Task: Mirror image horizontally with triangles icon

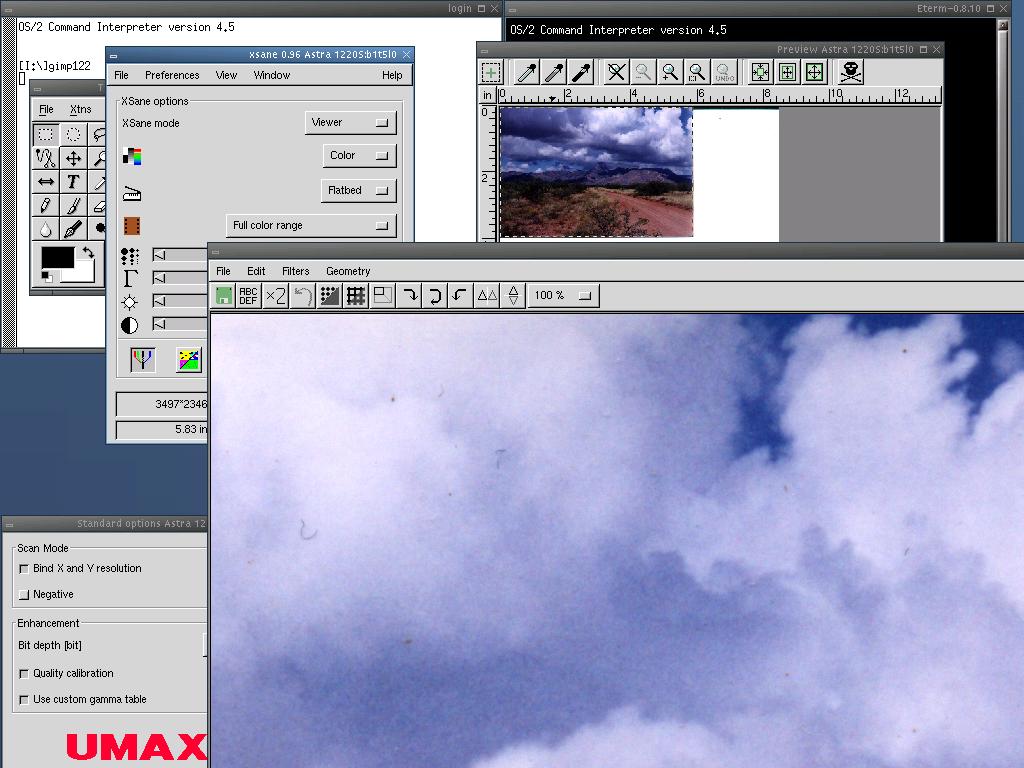Action: click(487, 296)
